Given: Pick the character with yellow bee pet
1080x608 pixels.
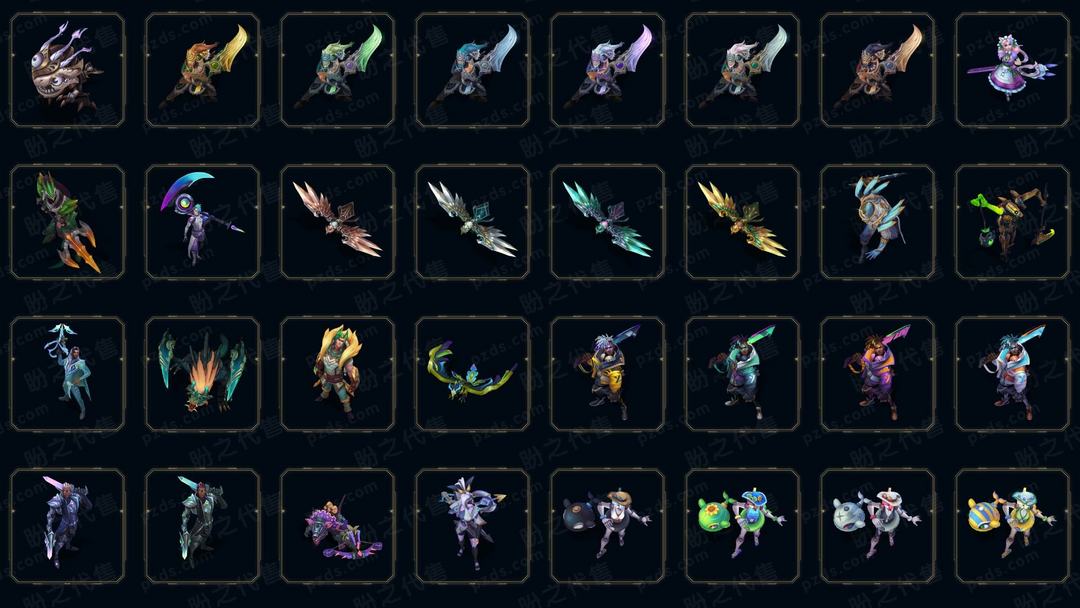Looking at the screenshot, I should [x=1012, y=526].
